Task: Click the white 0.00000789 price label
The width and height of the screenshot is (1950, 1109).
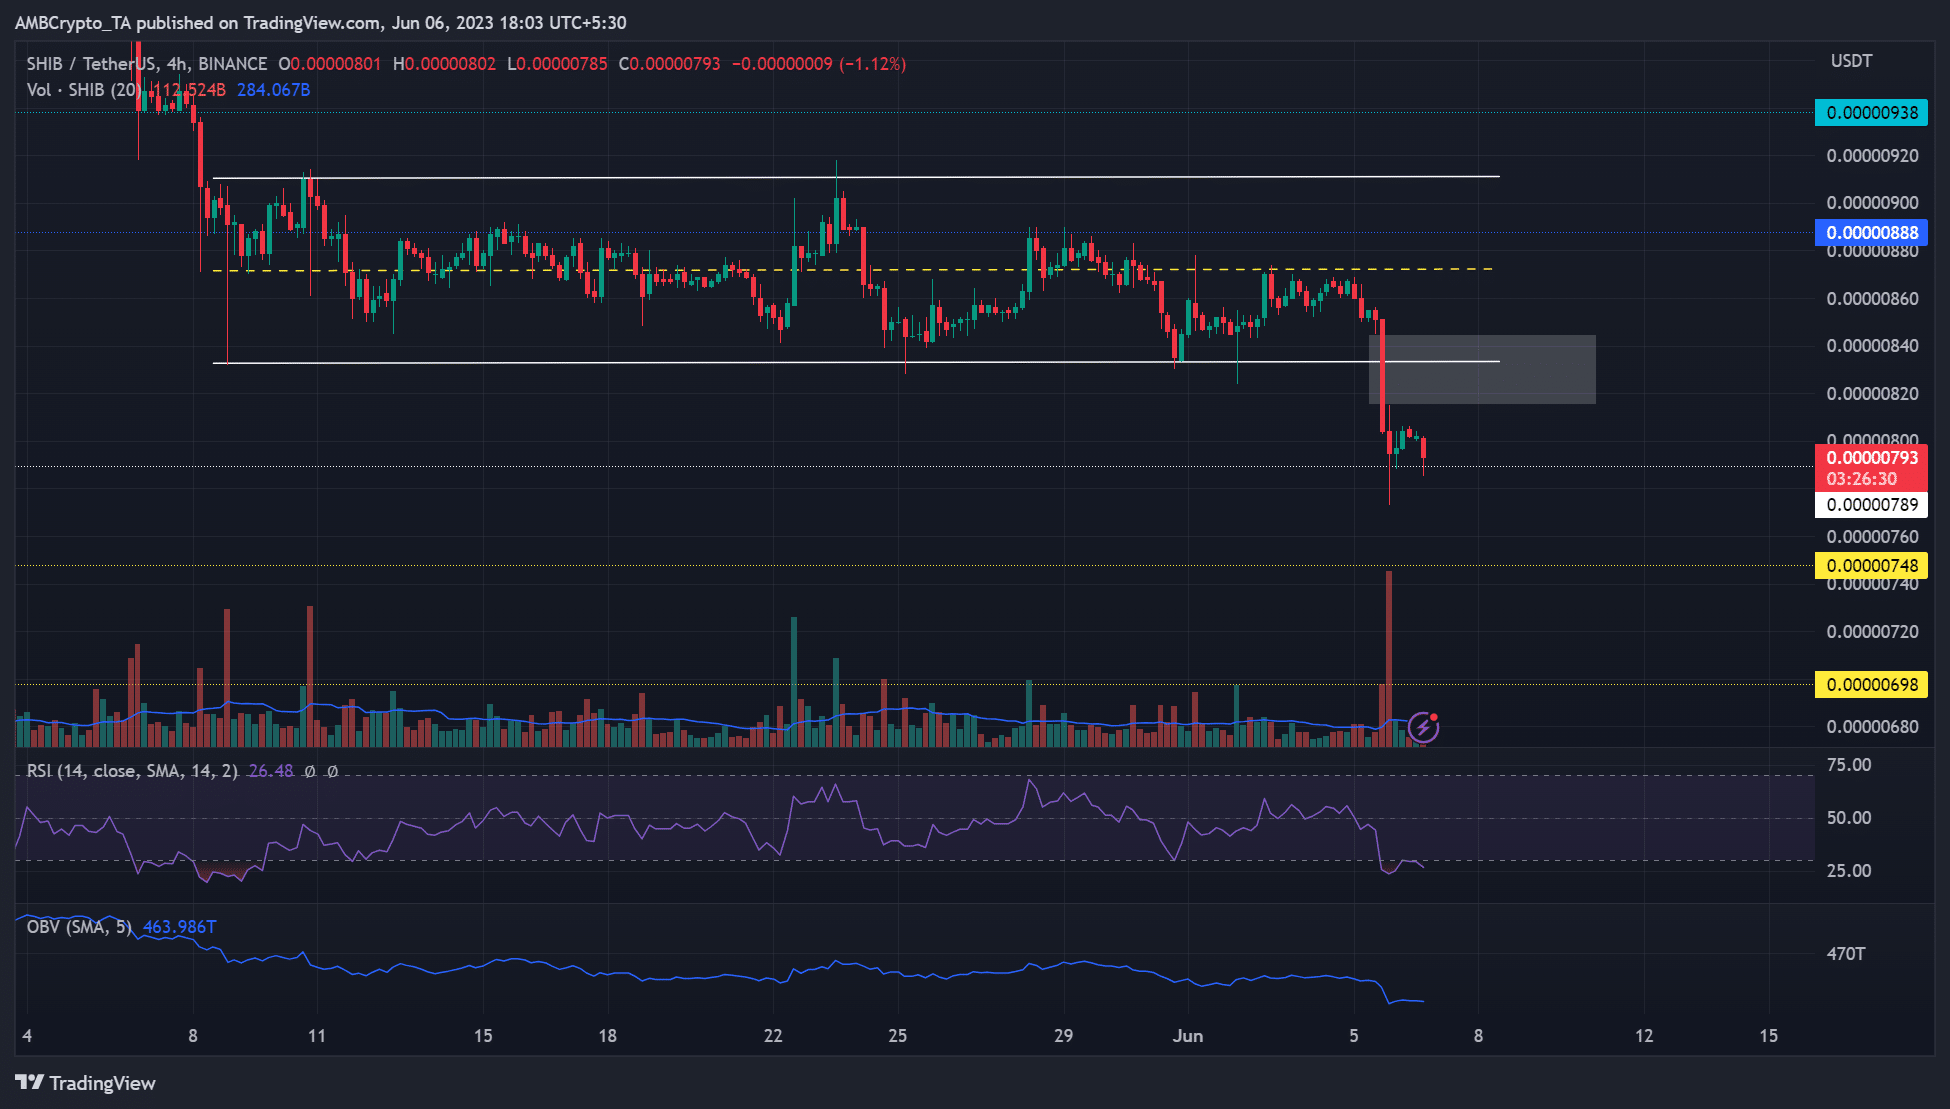Action: tap(1871, 505)
